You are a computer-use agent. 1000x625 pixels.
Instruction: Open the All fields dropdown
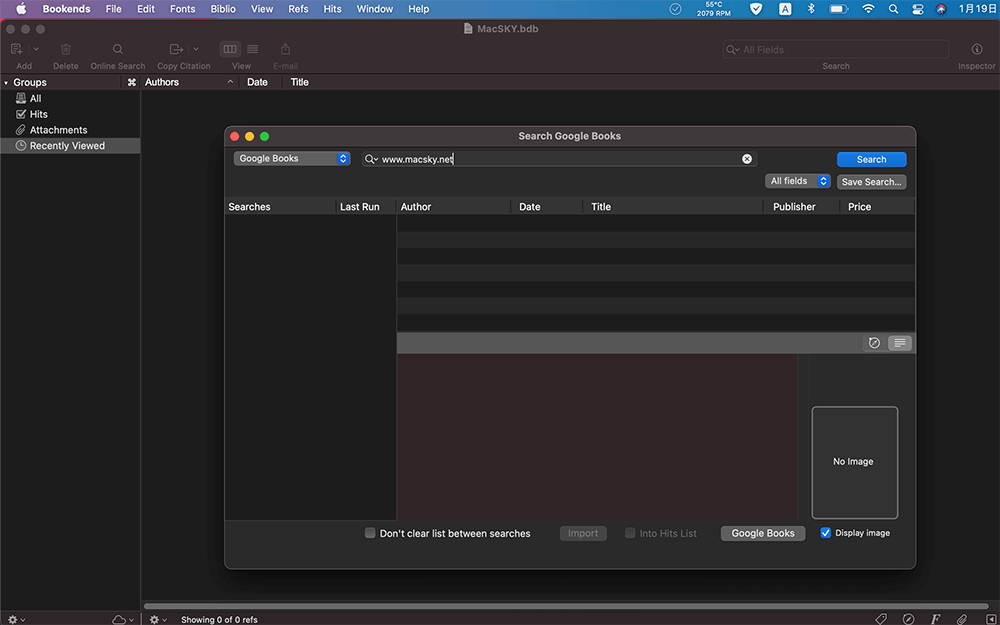pyautogui.click(x=798, y=181)
